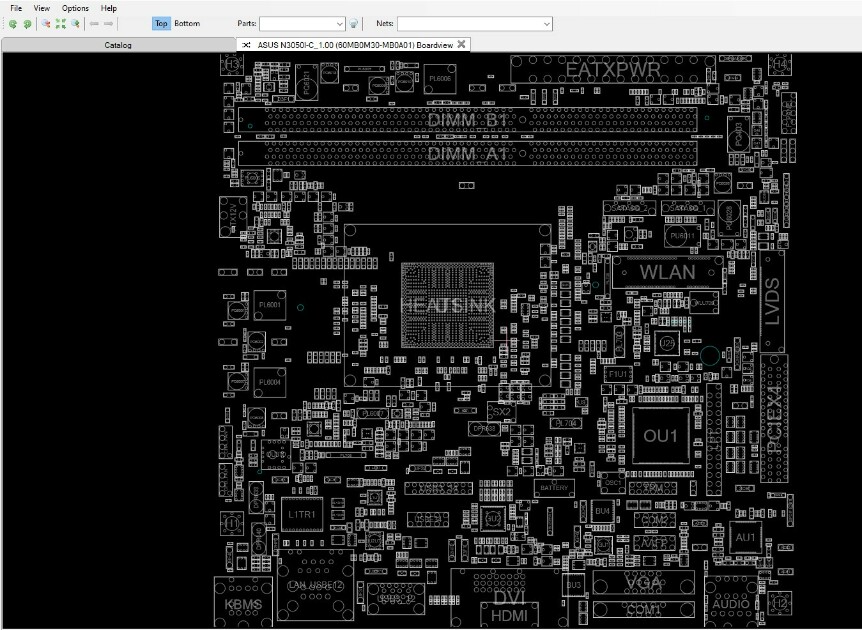Switch board view to Top side
Viewport: 862px width, 630px height.
coord(161,24)
